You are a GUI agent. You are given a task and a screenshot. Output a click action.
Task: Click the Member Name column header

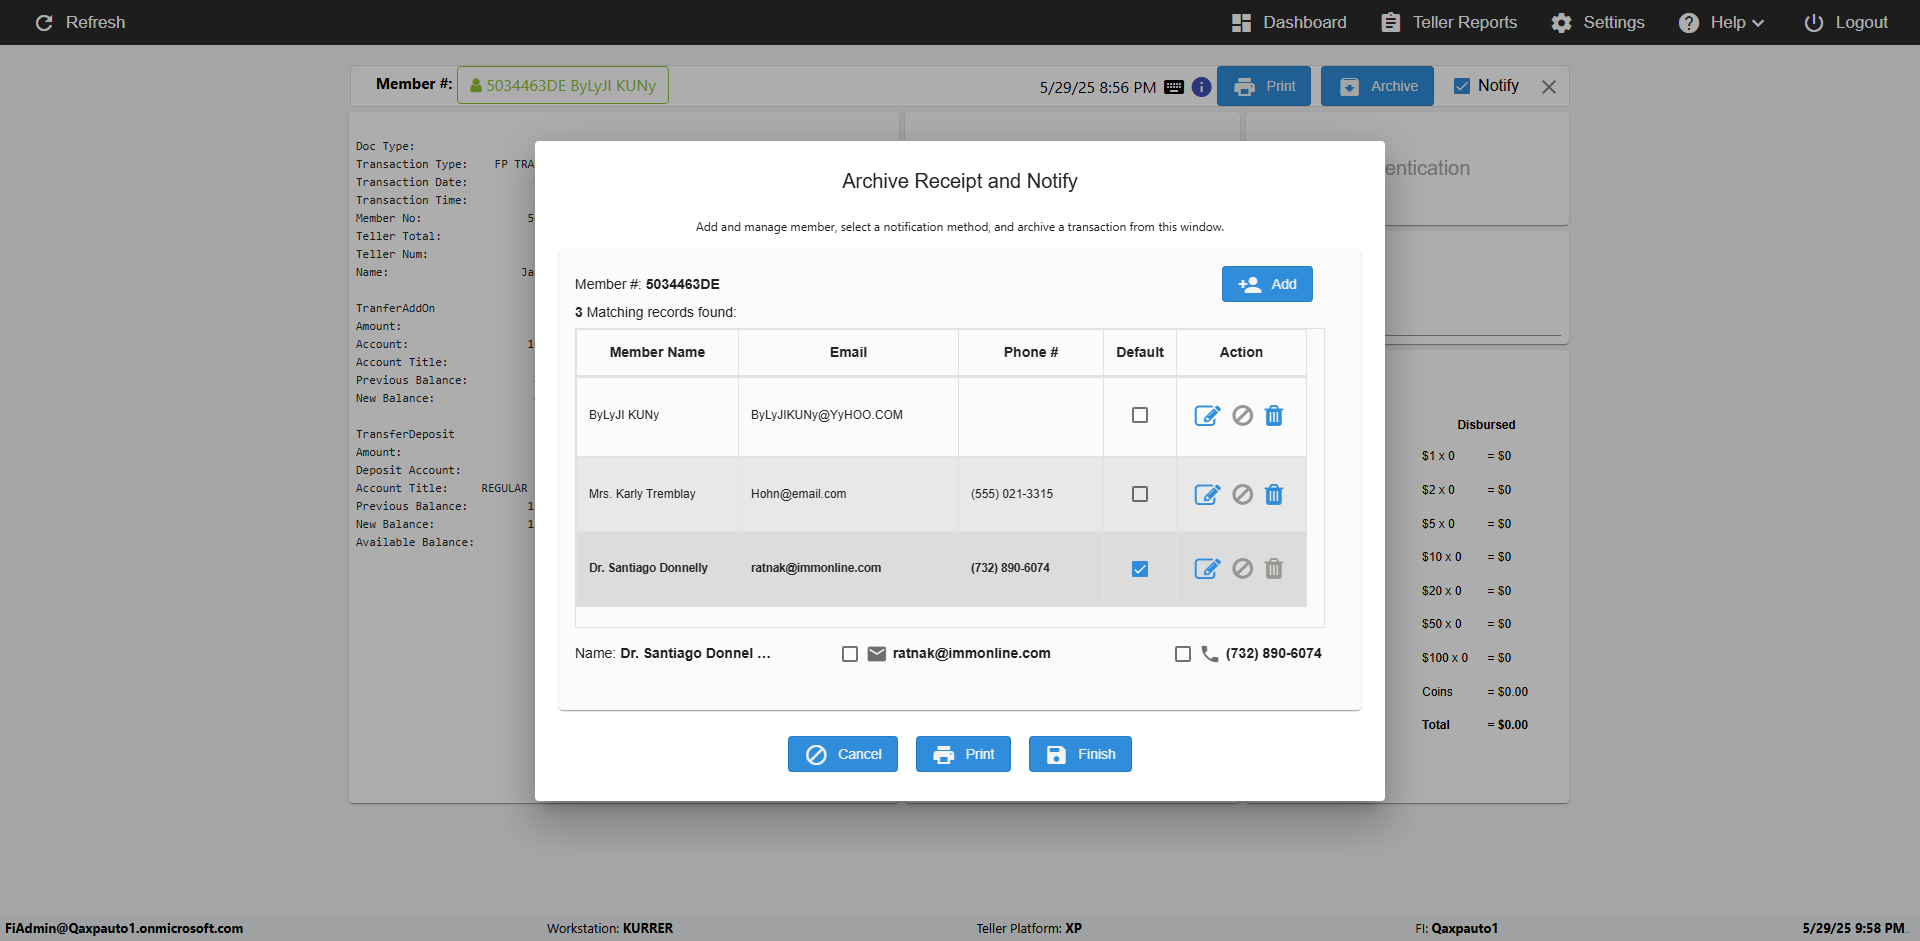657,352
